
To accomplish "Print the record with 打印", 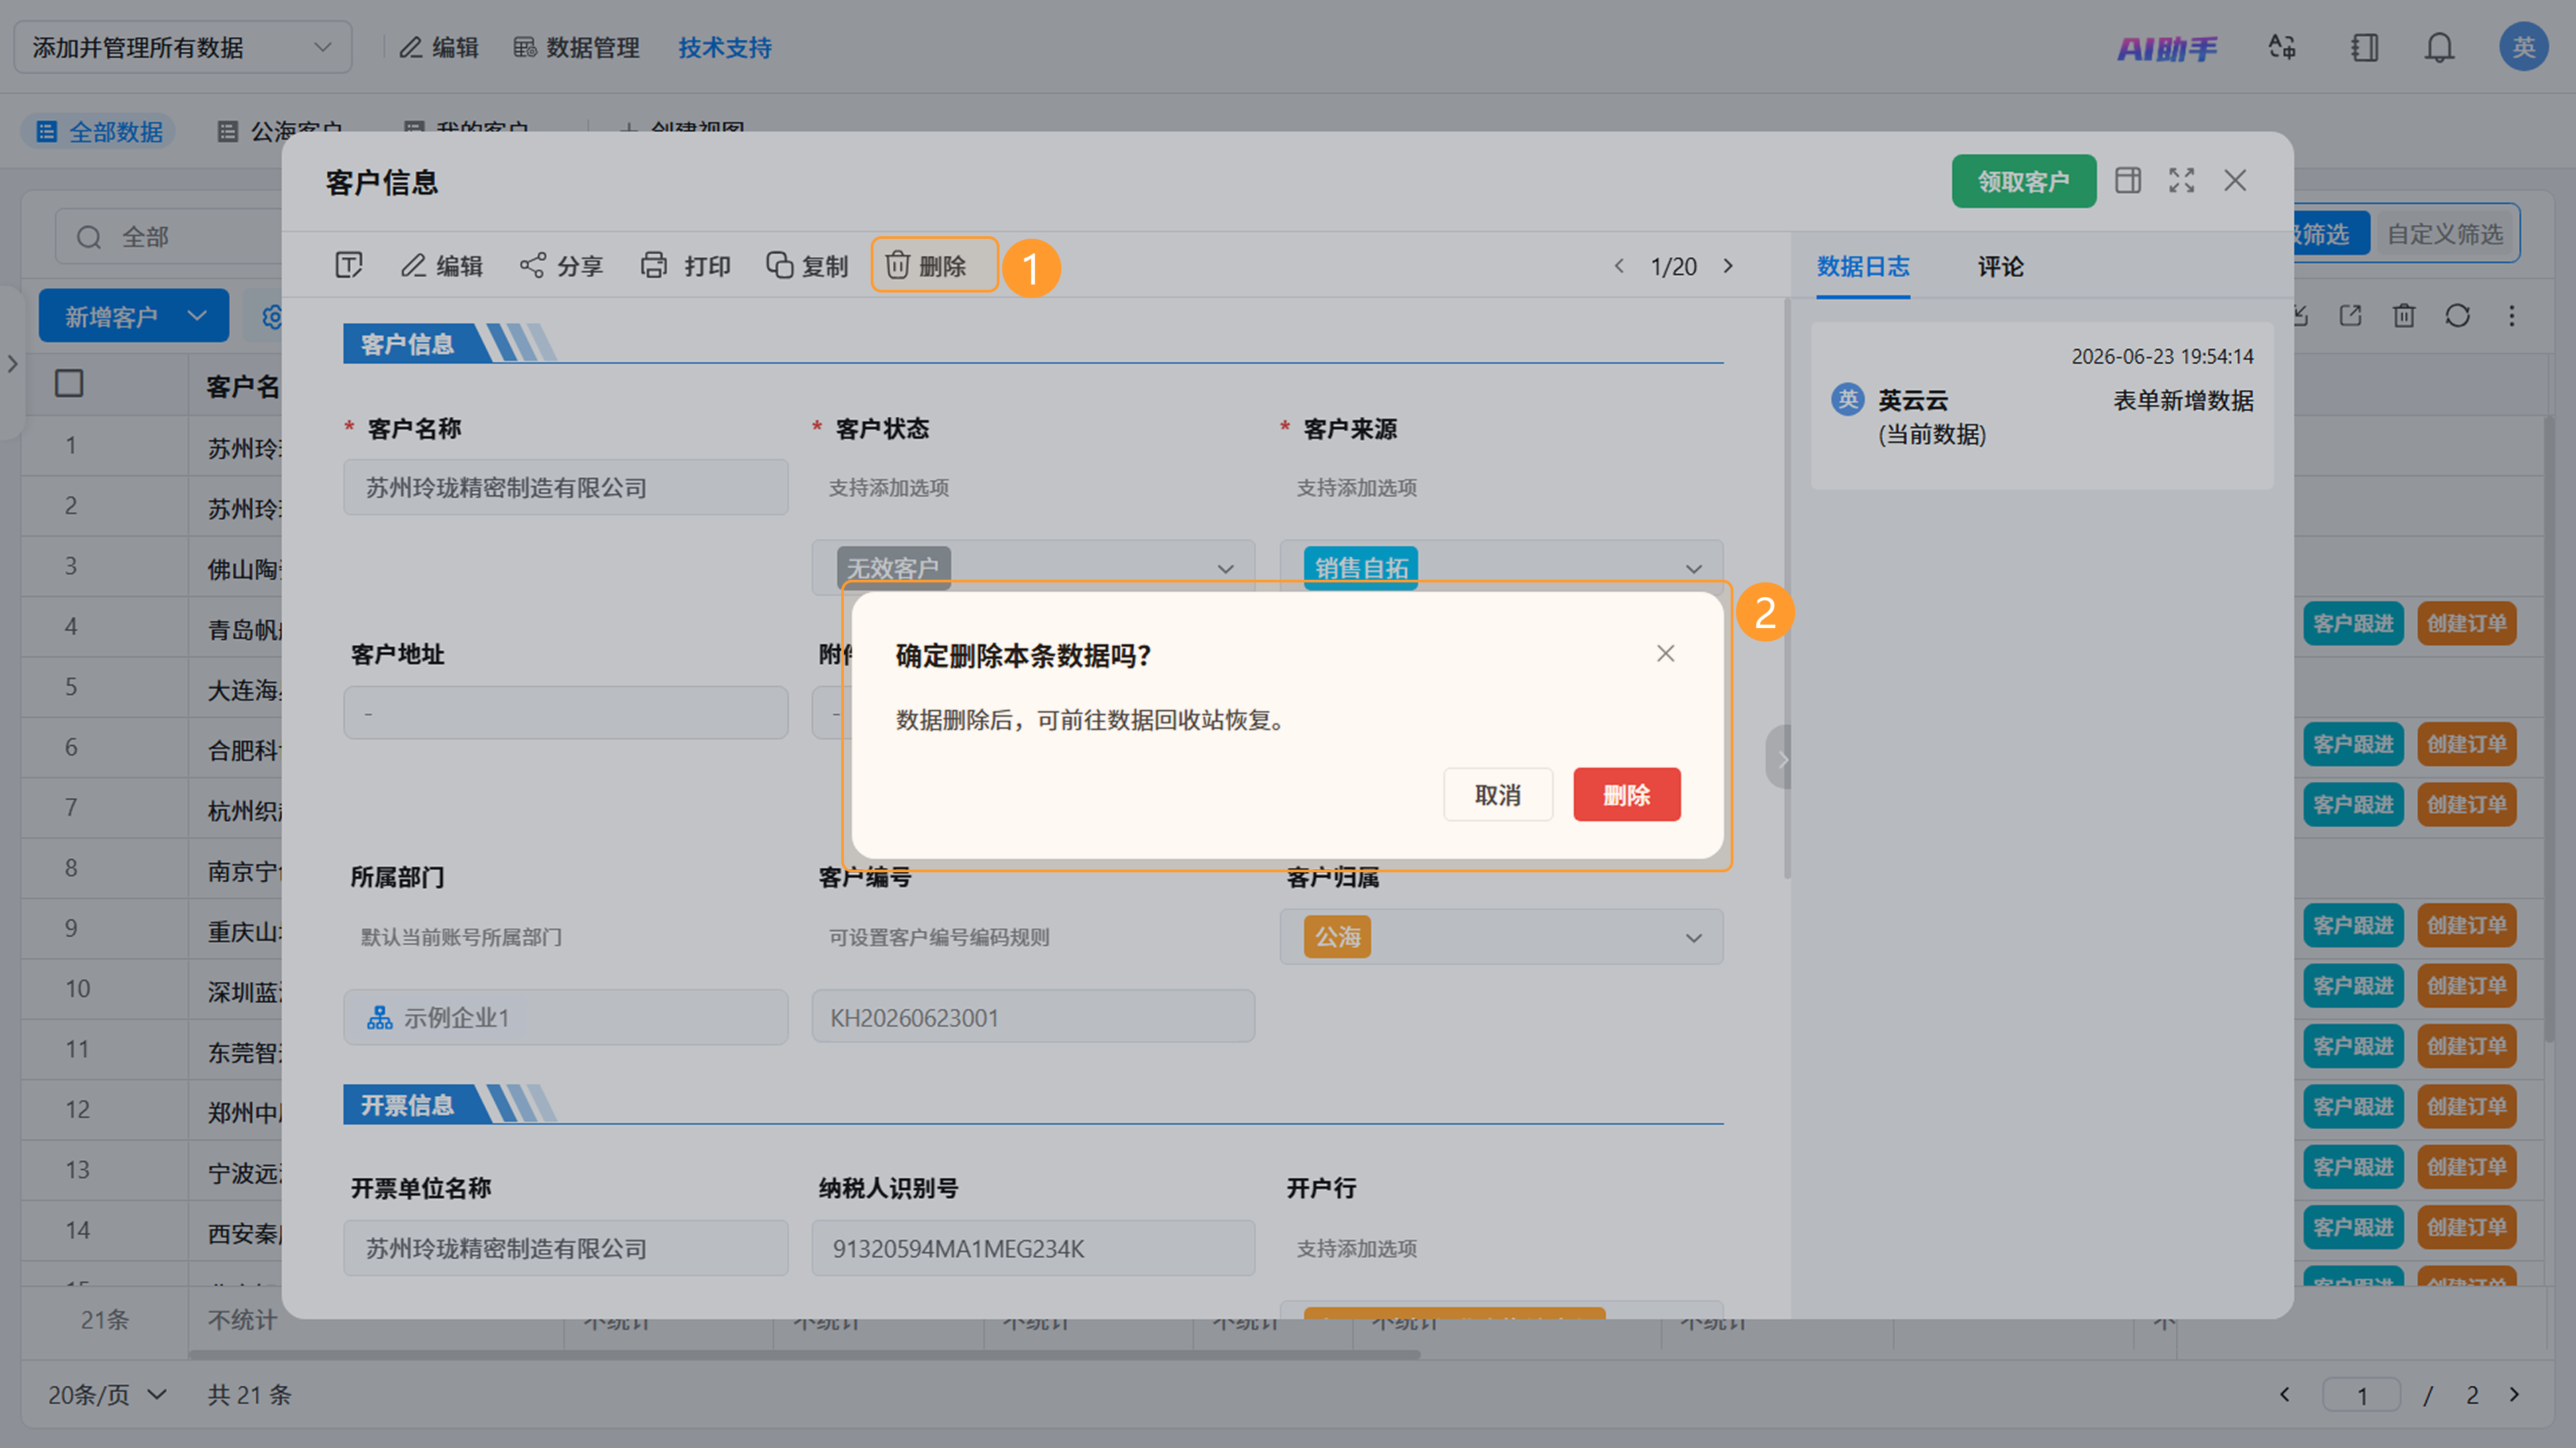I will click(x=685, y=265).
